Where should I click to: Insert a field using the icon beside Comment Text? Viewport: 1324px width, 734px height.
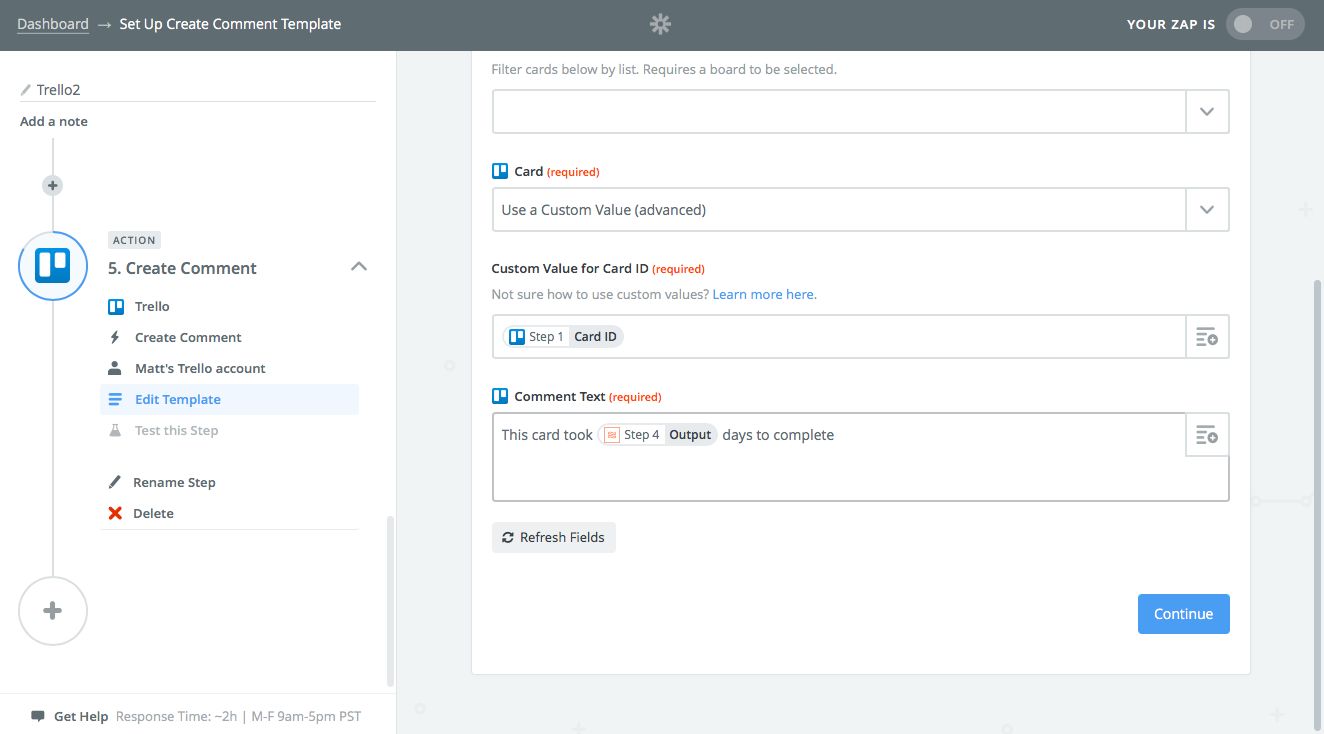pyautogui.click(x=1207, y=435)
